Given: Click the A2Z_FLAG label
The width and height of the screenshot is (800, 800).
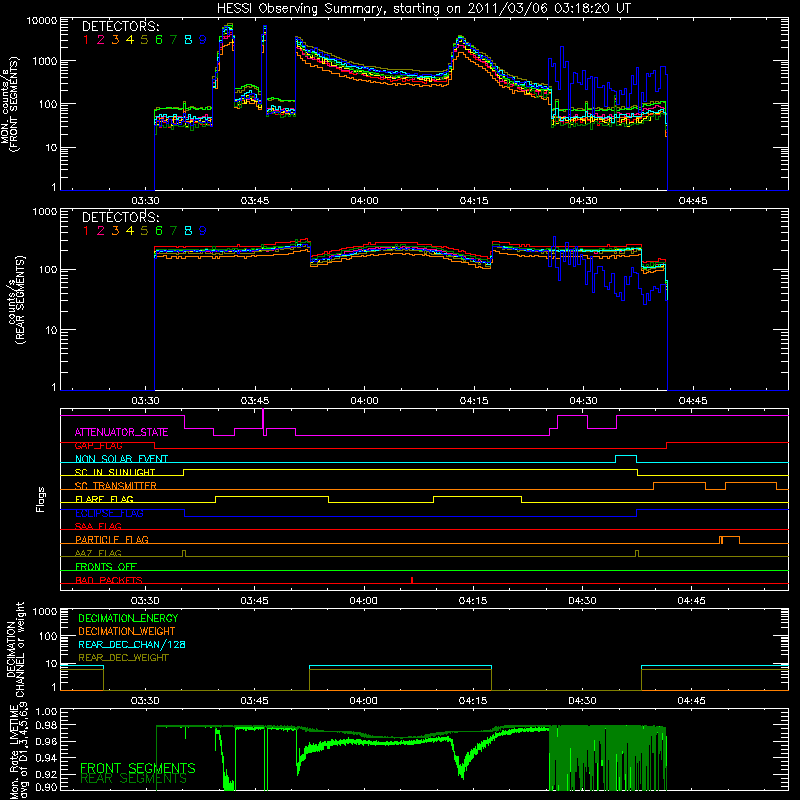Looking at the screenshot, I should pyautogui.click(x=98, y=553).
